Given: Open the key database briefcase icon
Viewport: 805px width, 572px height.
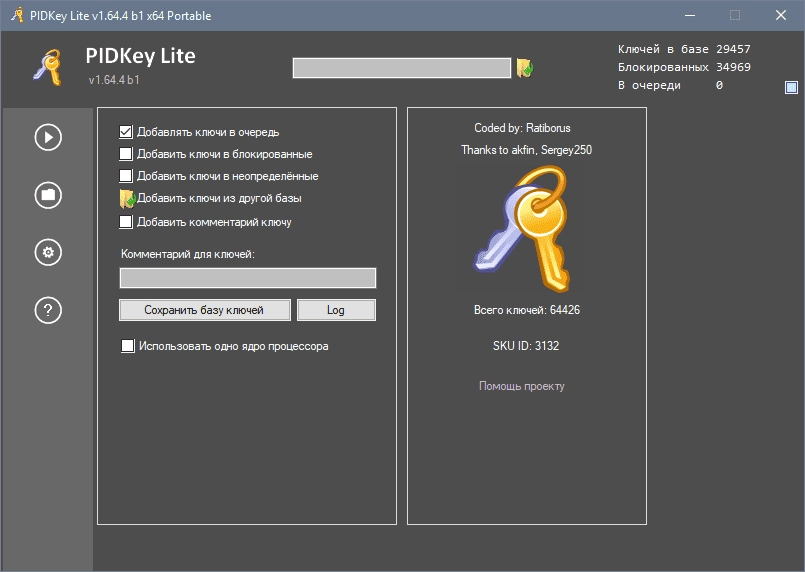Looking at the screenshot, I should (48, 195).
